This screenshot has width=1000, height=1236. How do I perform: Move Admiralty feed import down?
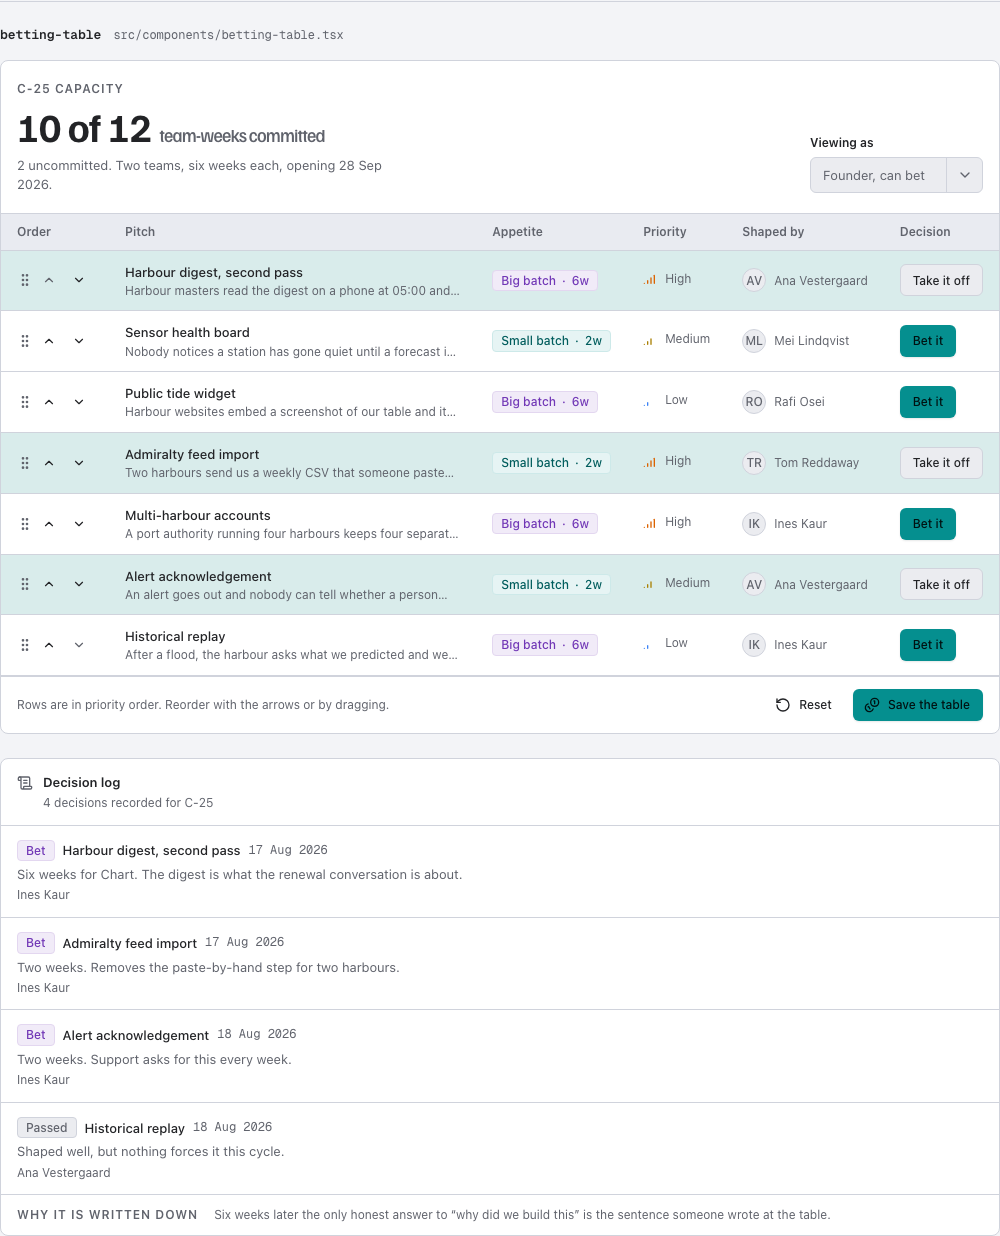(79, 463)
